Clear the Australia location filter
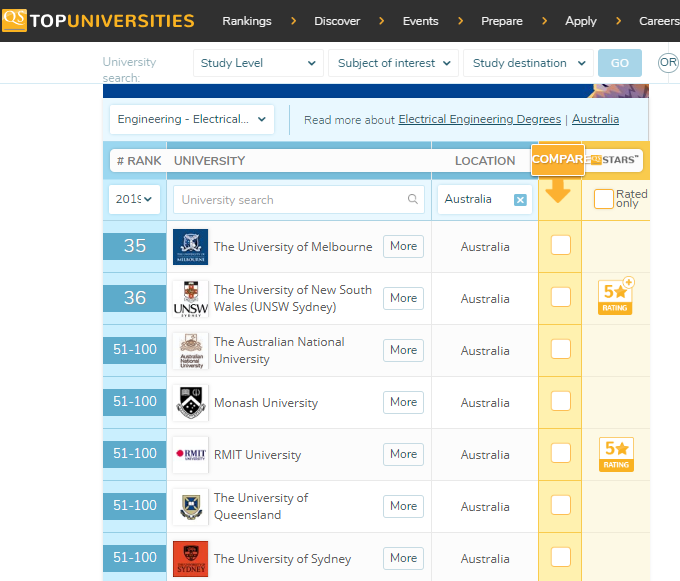Viewport: 680px width, 581px height. click(520, 200)
